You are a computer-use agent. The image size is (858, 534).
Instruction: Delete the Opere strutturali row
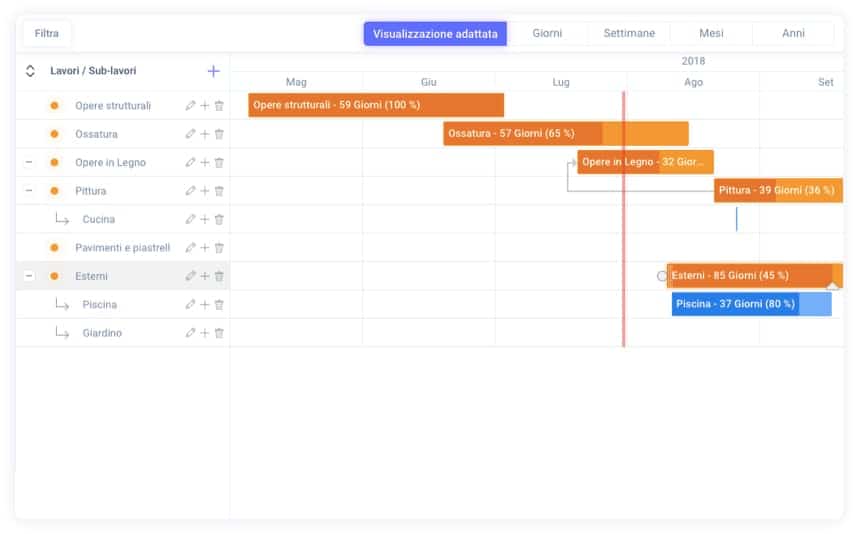[219, 106]
